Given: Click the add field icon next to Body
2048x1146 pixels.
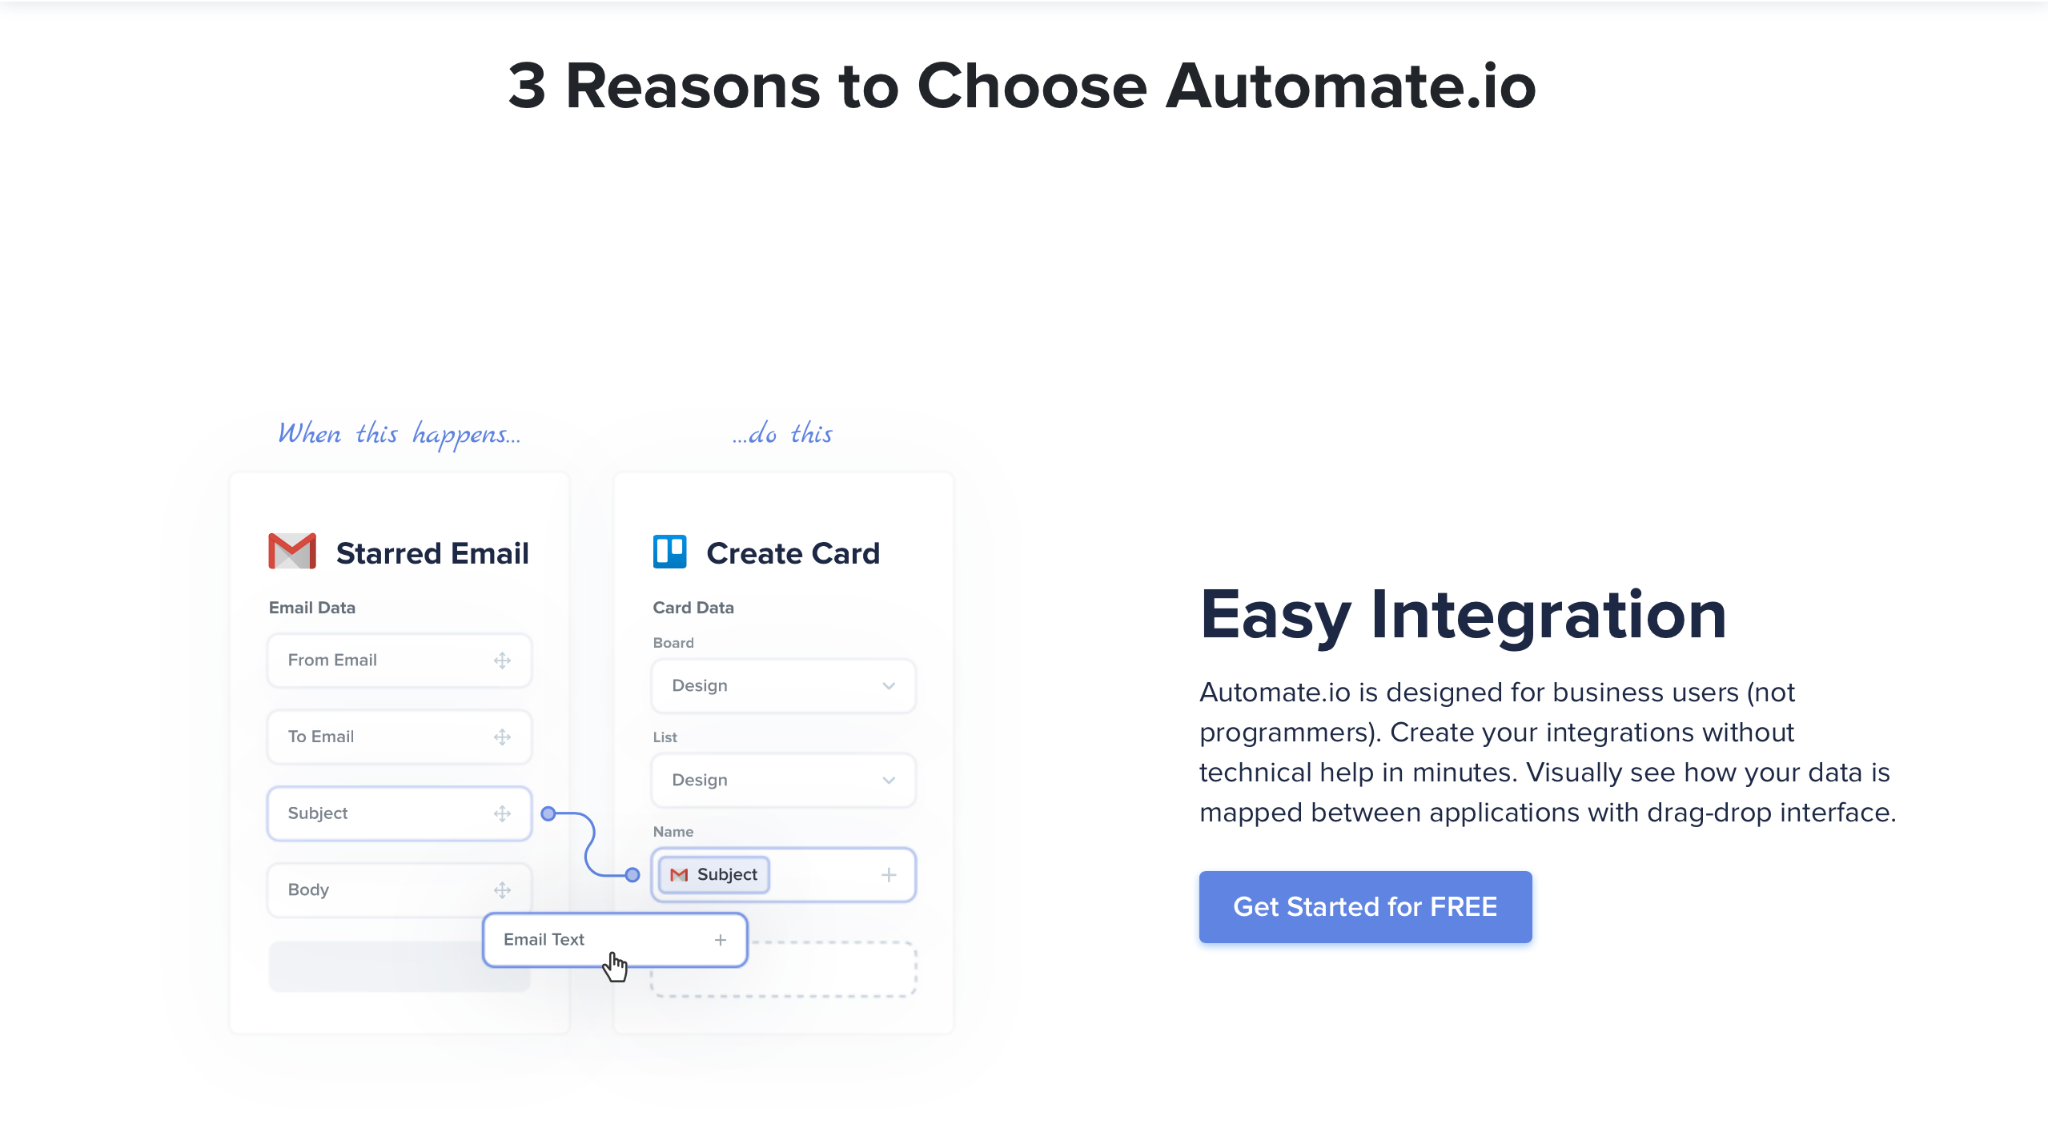Looking at the screenshot, I should (502, 889).
